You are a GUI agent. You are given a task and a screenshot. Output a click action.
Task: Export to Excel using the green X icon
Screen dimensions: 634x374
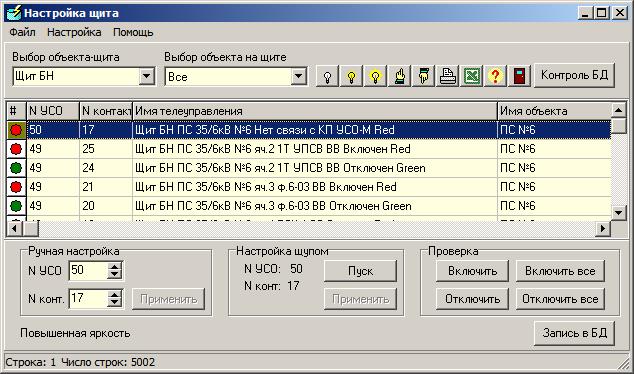click(471, 76)
